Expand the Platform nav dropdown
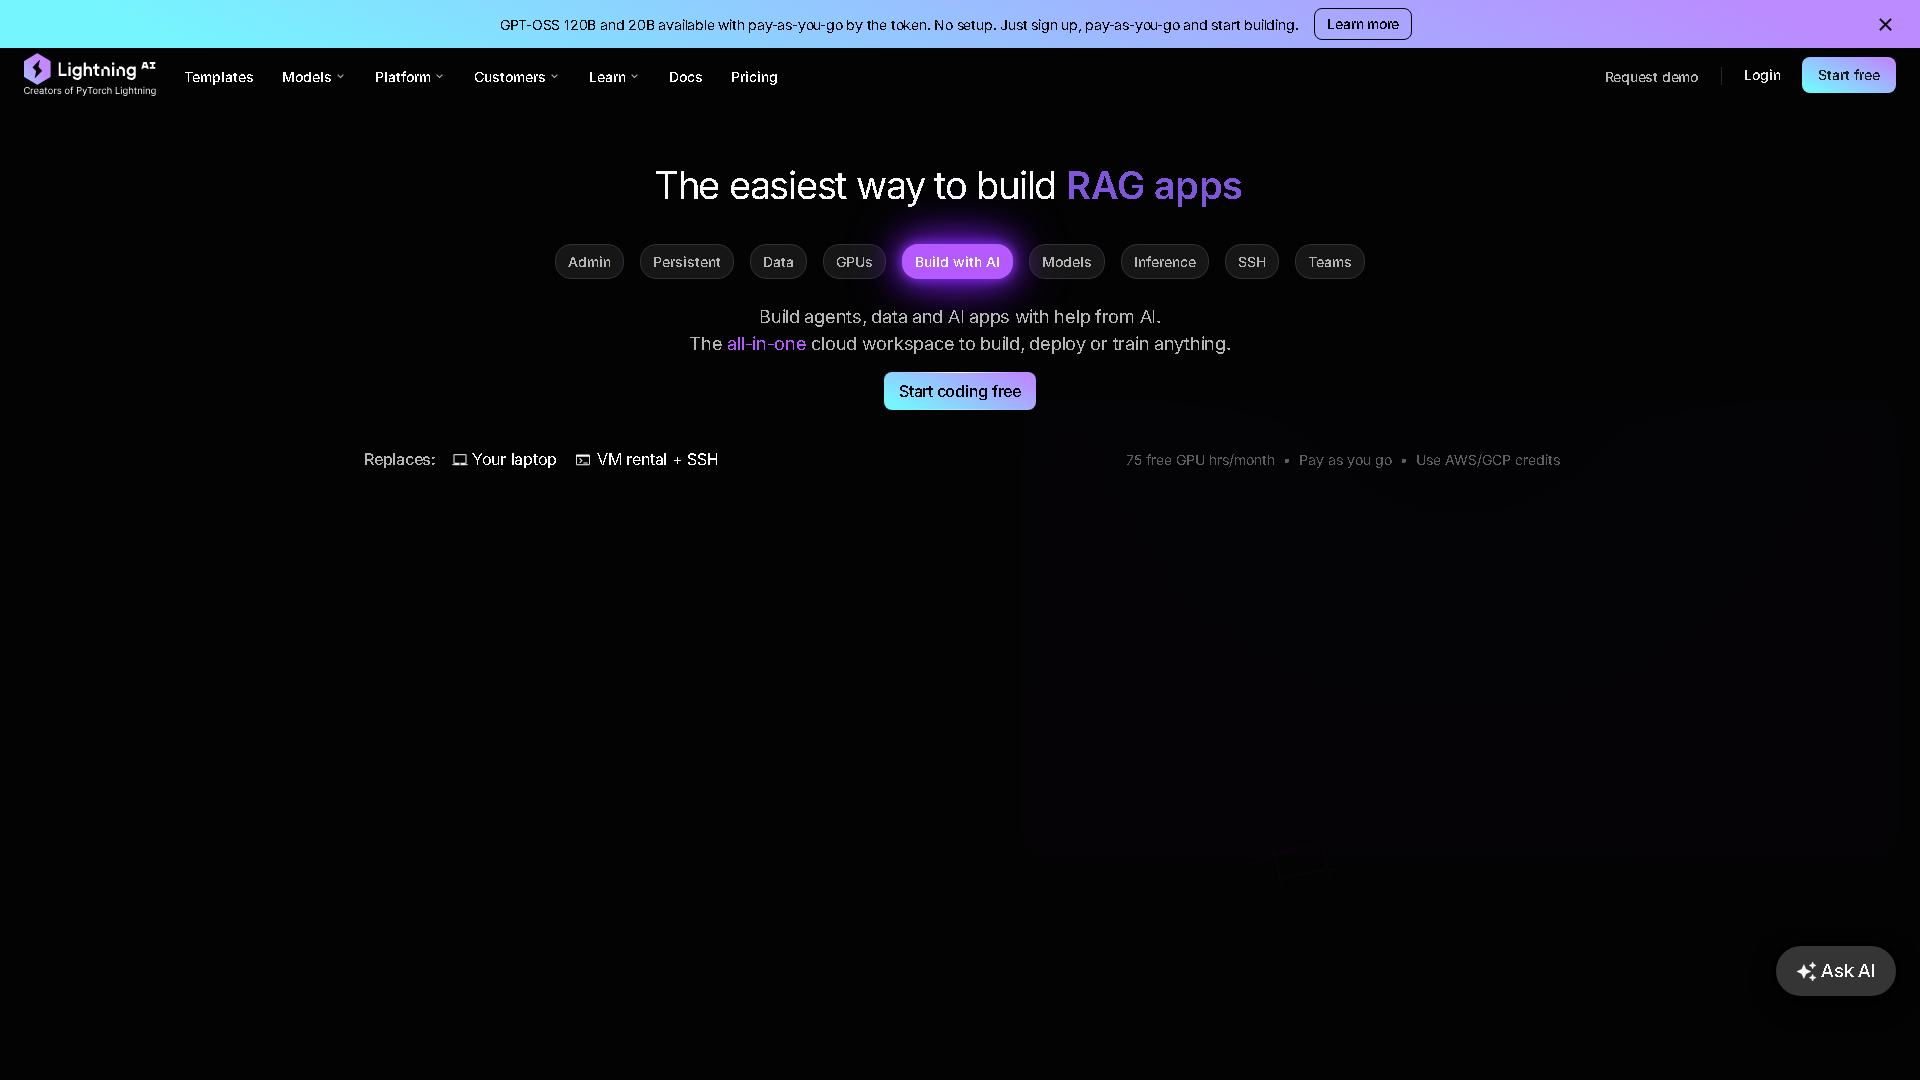1920x1080 pixels. 409,77
